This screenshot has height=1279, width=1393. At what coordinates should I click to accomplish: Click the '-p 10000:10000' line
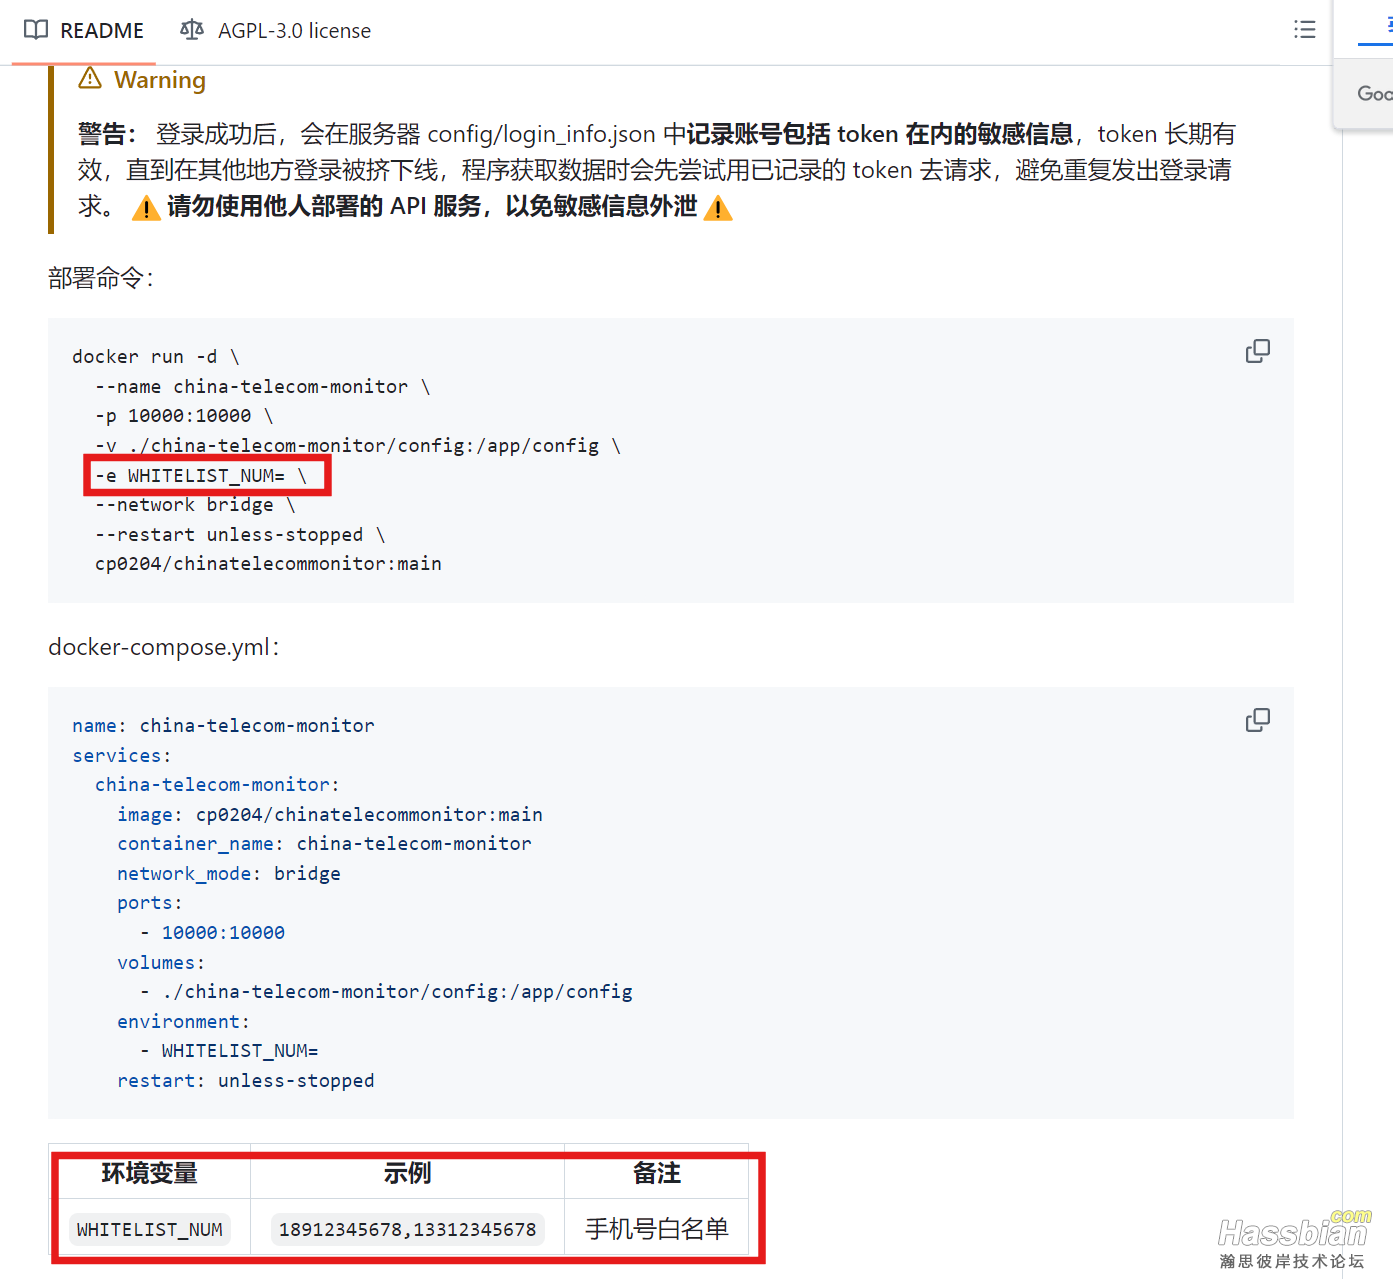pyautogui.click(x=184, y=415)
